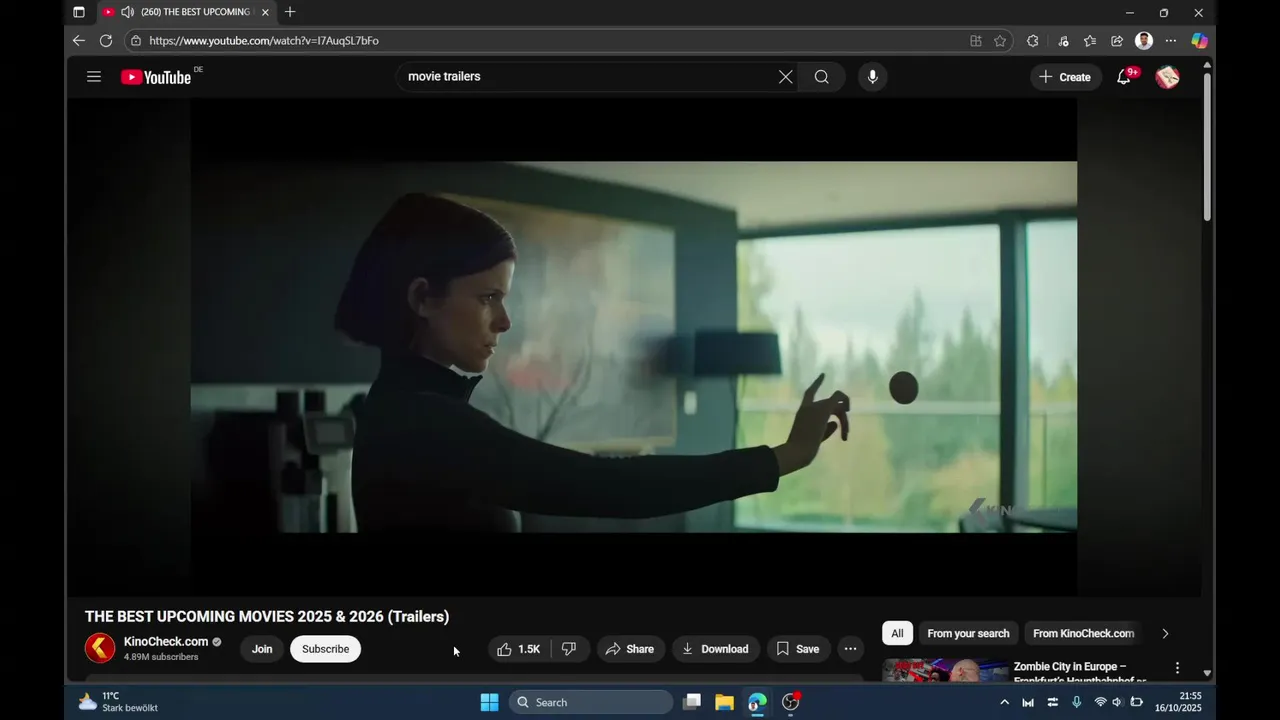1280x720 pixels.
Task: Open Microsoft Edge from the taskbar
Action: (x=757, y=702)
